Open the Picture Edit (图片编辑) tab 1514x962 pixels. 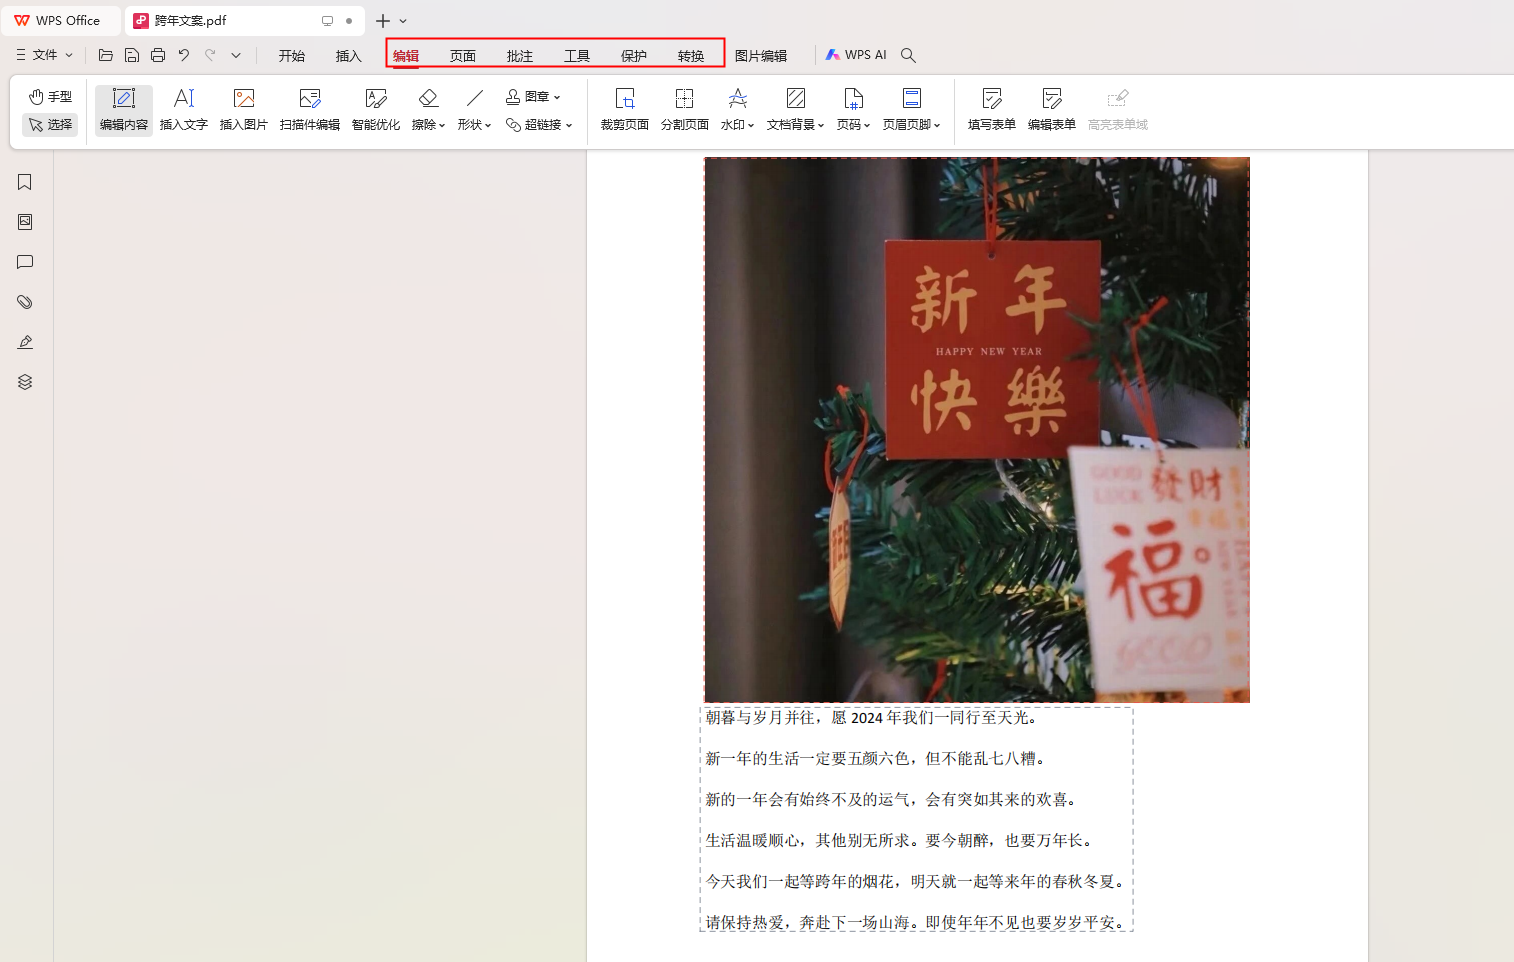point(761,56)
